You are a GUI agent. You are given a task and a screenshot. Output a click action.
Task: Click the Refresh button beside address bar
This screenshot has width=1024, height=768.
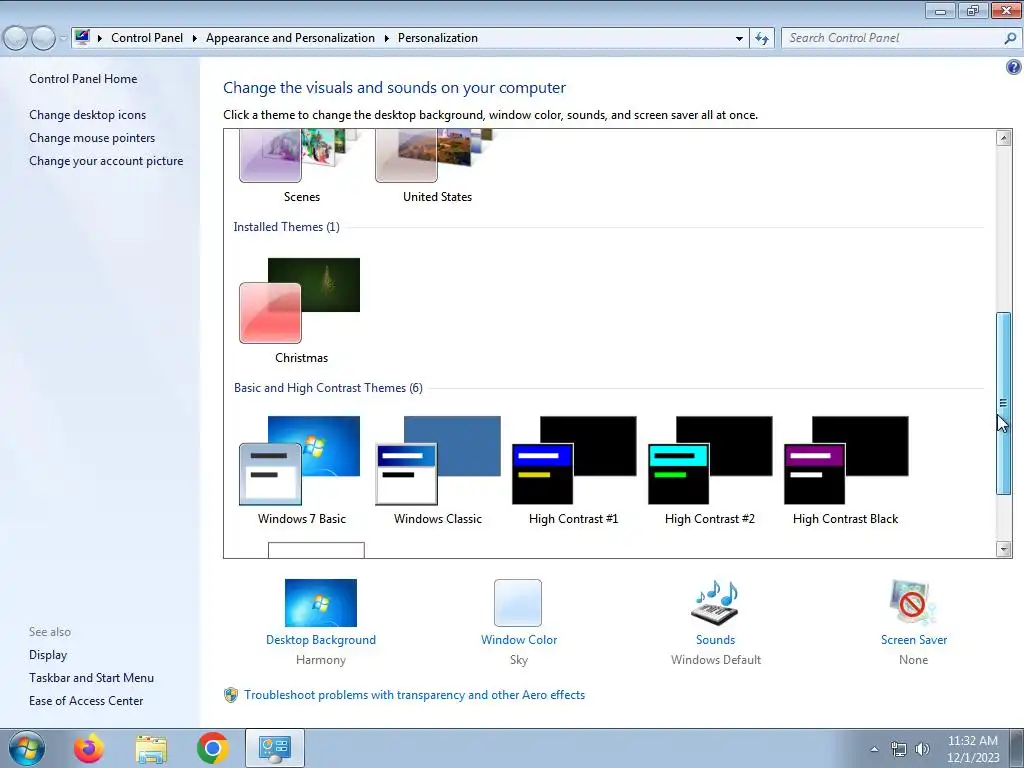pyautogui.click(x=761, y=39)
